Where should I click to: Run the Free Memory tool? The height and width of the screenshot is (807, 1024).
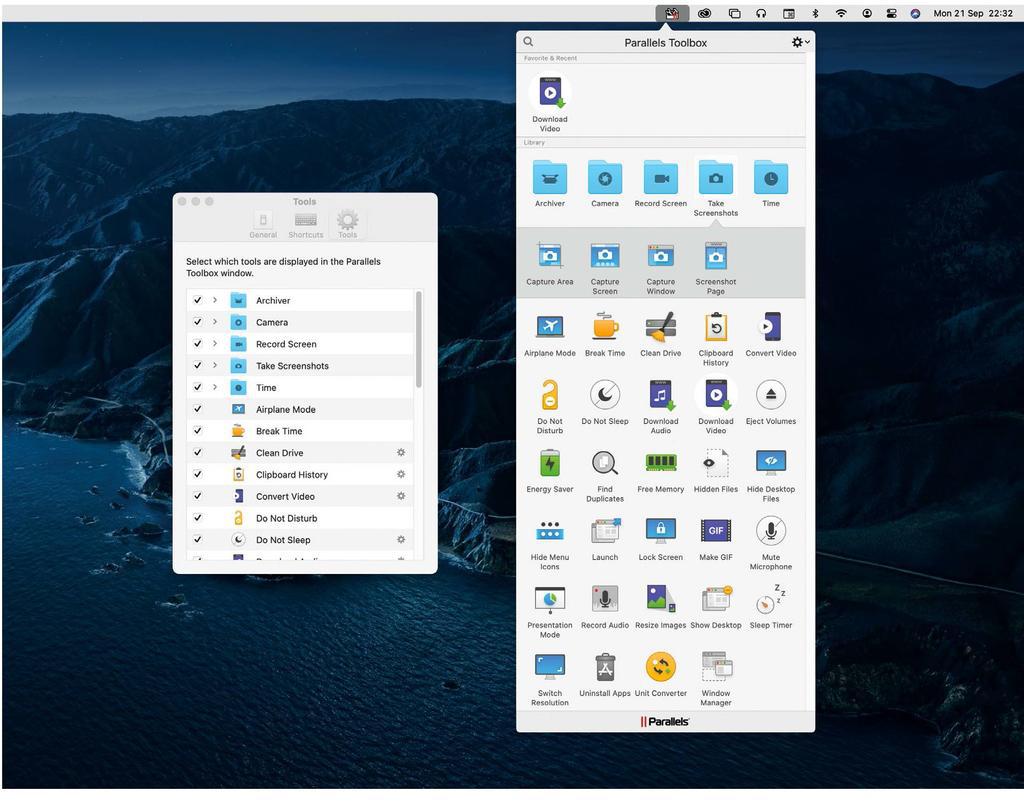pos(660,463)
